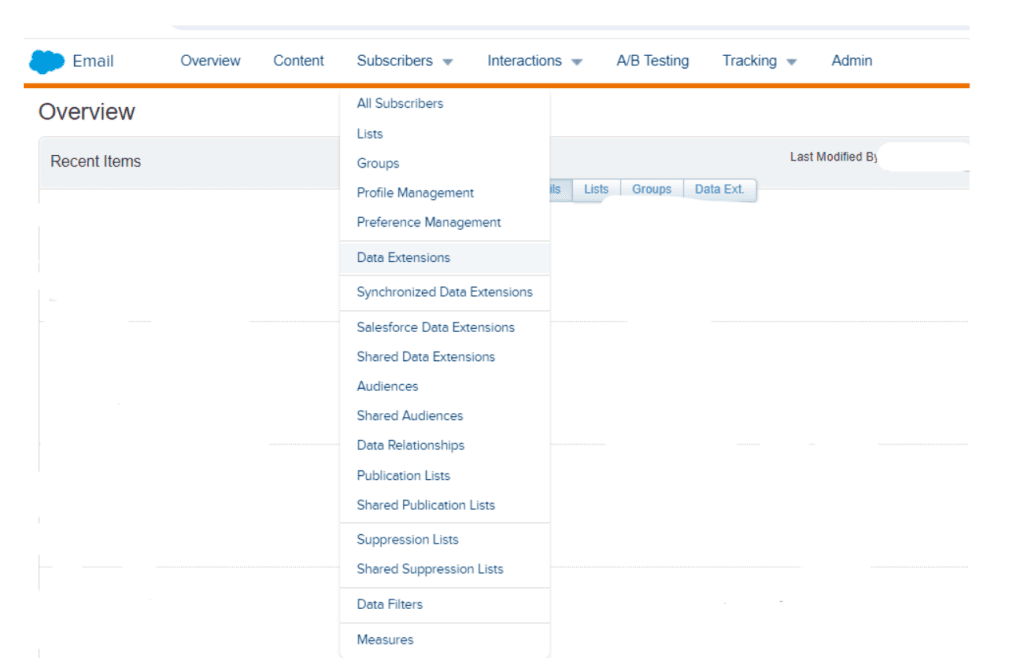Open the Data Ext. tab
Viewport: 1024px width, 668px height.
720,189
